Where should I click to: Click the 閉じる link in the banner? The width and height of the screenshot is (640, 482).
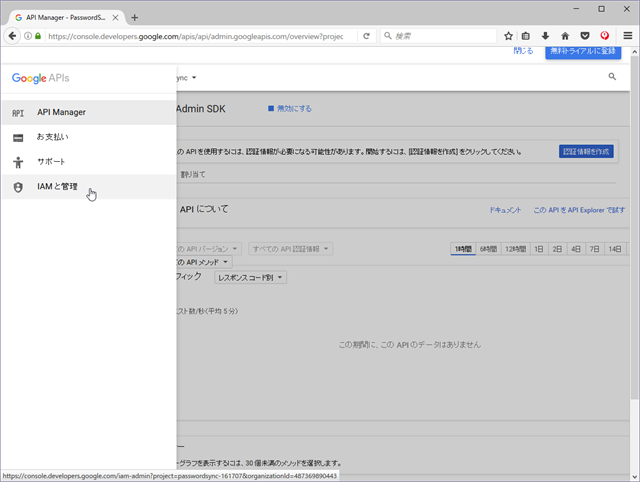[x=523, y=51]
